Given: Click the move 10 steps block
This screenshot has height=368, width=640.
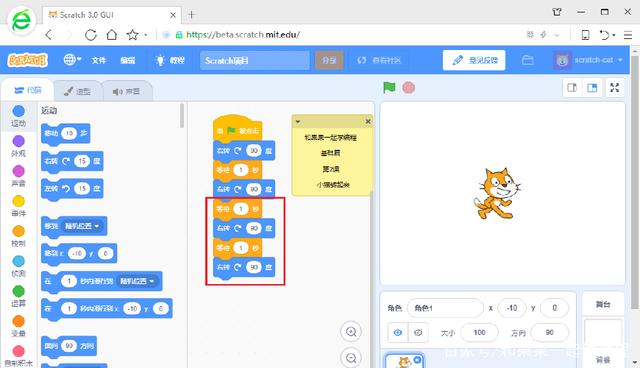Looking at the screenshot, I should pyautogui.click(x=65, y=133).
